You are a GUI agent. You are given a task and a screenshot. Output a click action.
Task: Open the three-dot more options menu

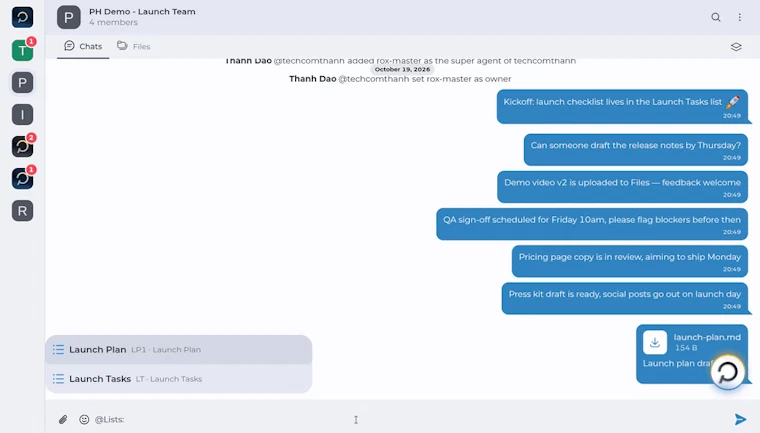pos(740,17)
